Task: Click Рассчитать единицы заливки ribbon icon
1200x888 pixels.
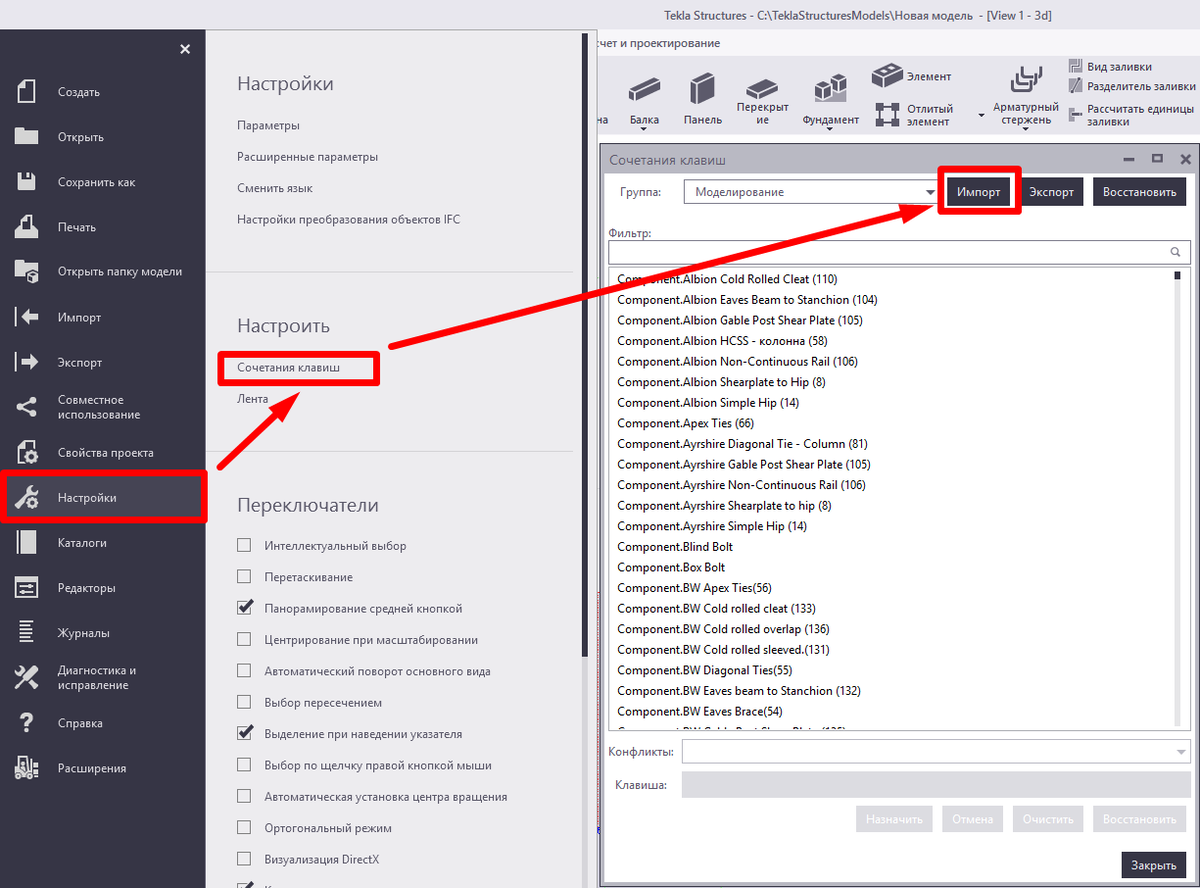Action: point(1075,114)
